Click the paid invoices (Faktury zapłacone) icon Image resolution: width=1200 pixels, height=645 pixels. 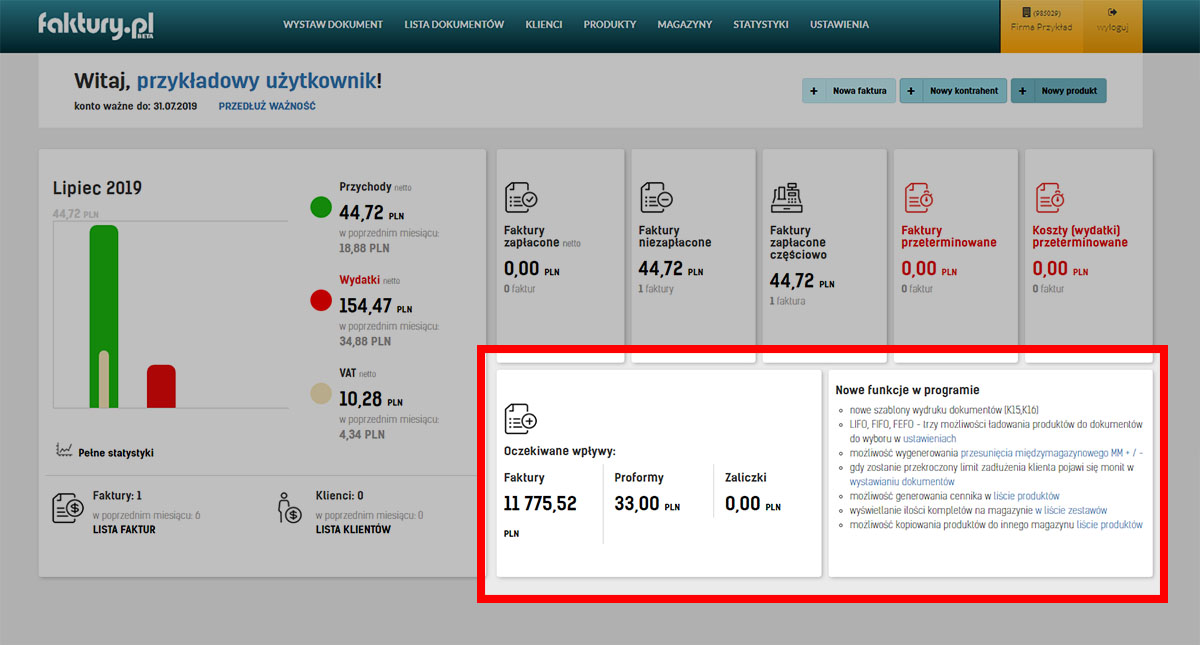pos(522,197)
